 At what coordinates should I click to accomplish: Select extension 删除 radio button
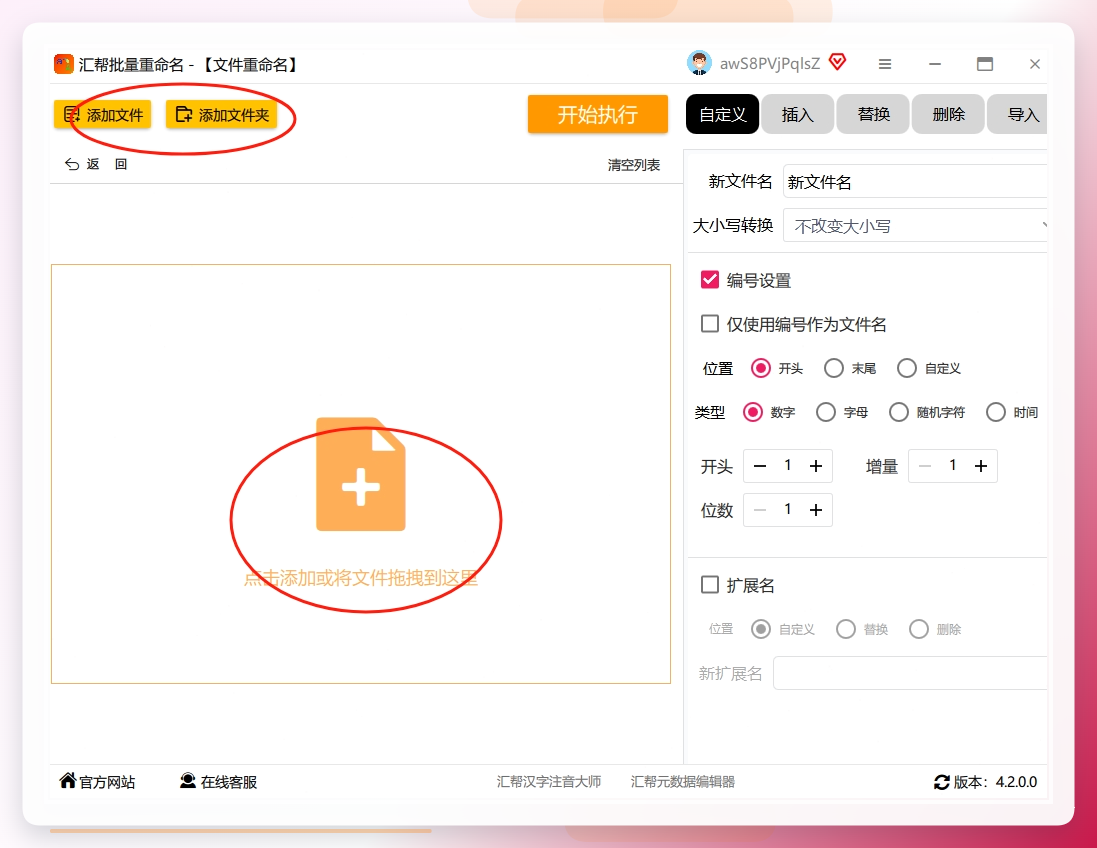pyautogui.click(x=919, y=629)
